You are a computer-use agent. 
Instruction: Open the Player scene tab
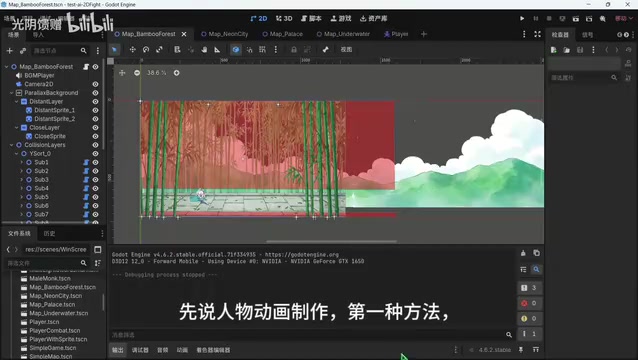(x=396, y=34)
